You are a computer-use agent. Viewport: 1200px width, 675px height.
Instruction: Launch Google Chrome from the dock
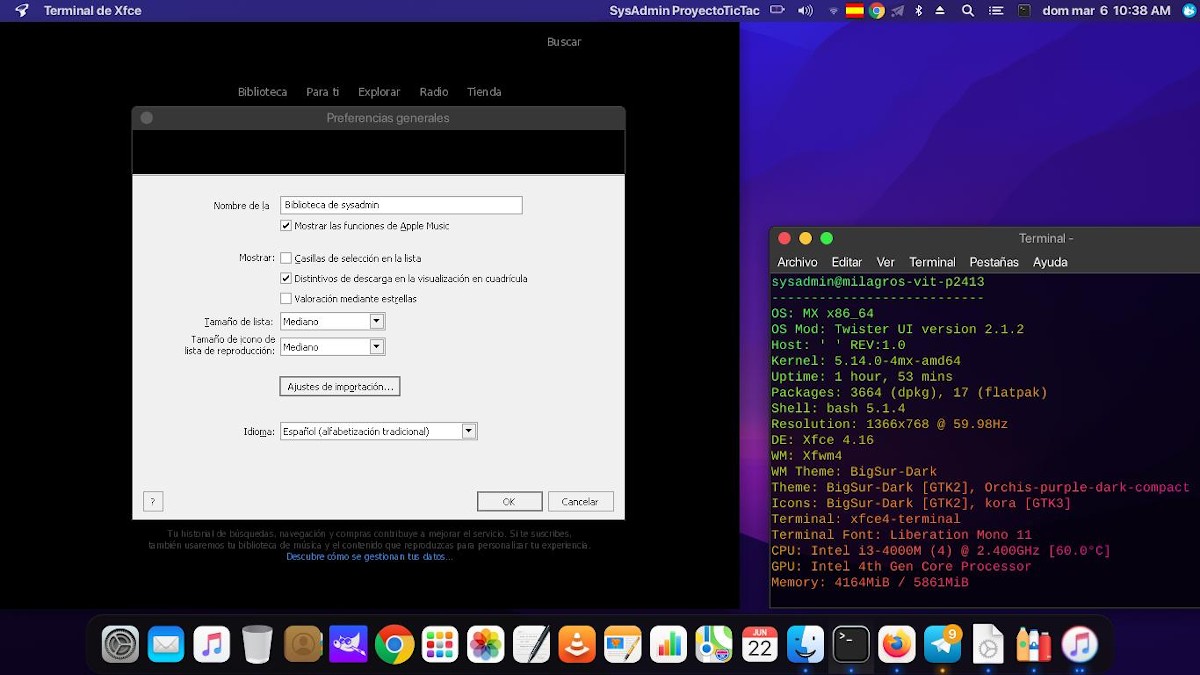pyautogui.click(x=395, y=645)
